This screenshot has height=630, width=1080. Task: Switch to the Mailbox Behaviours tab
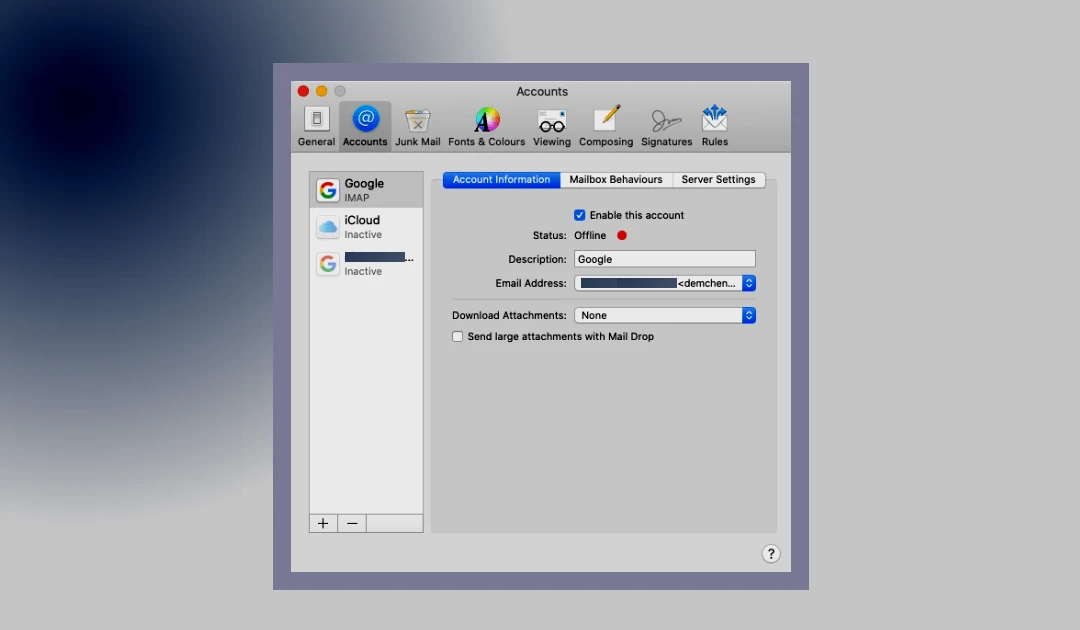(616, 180)
